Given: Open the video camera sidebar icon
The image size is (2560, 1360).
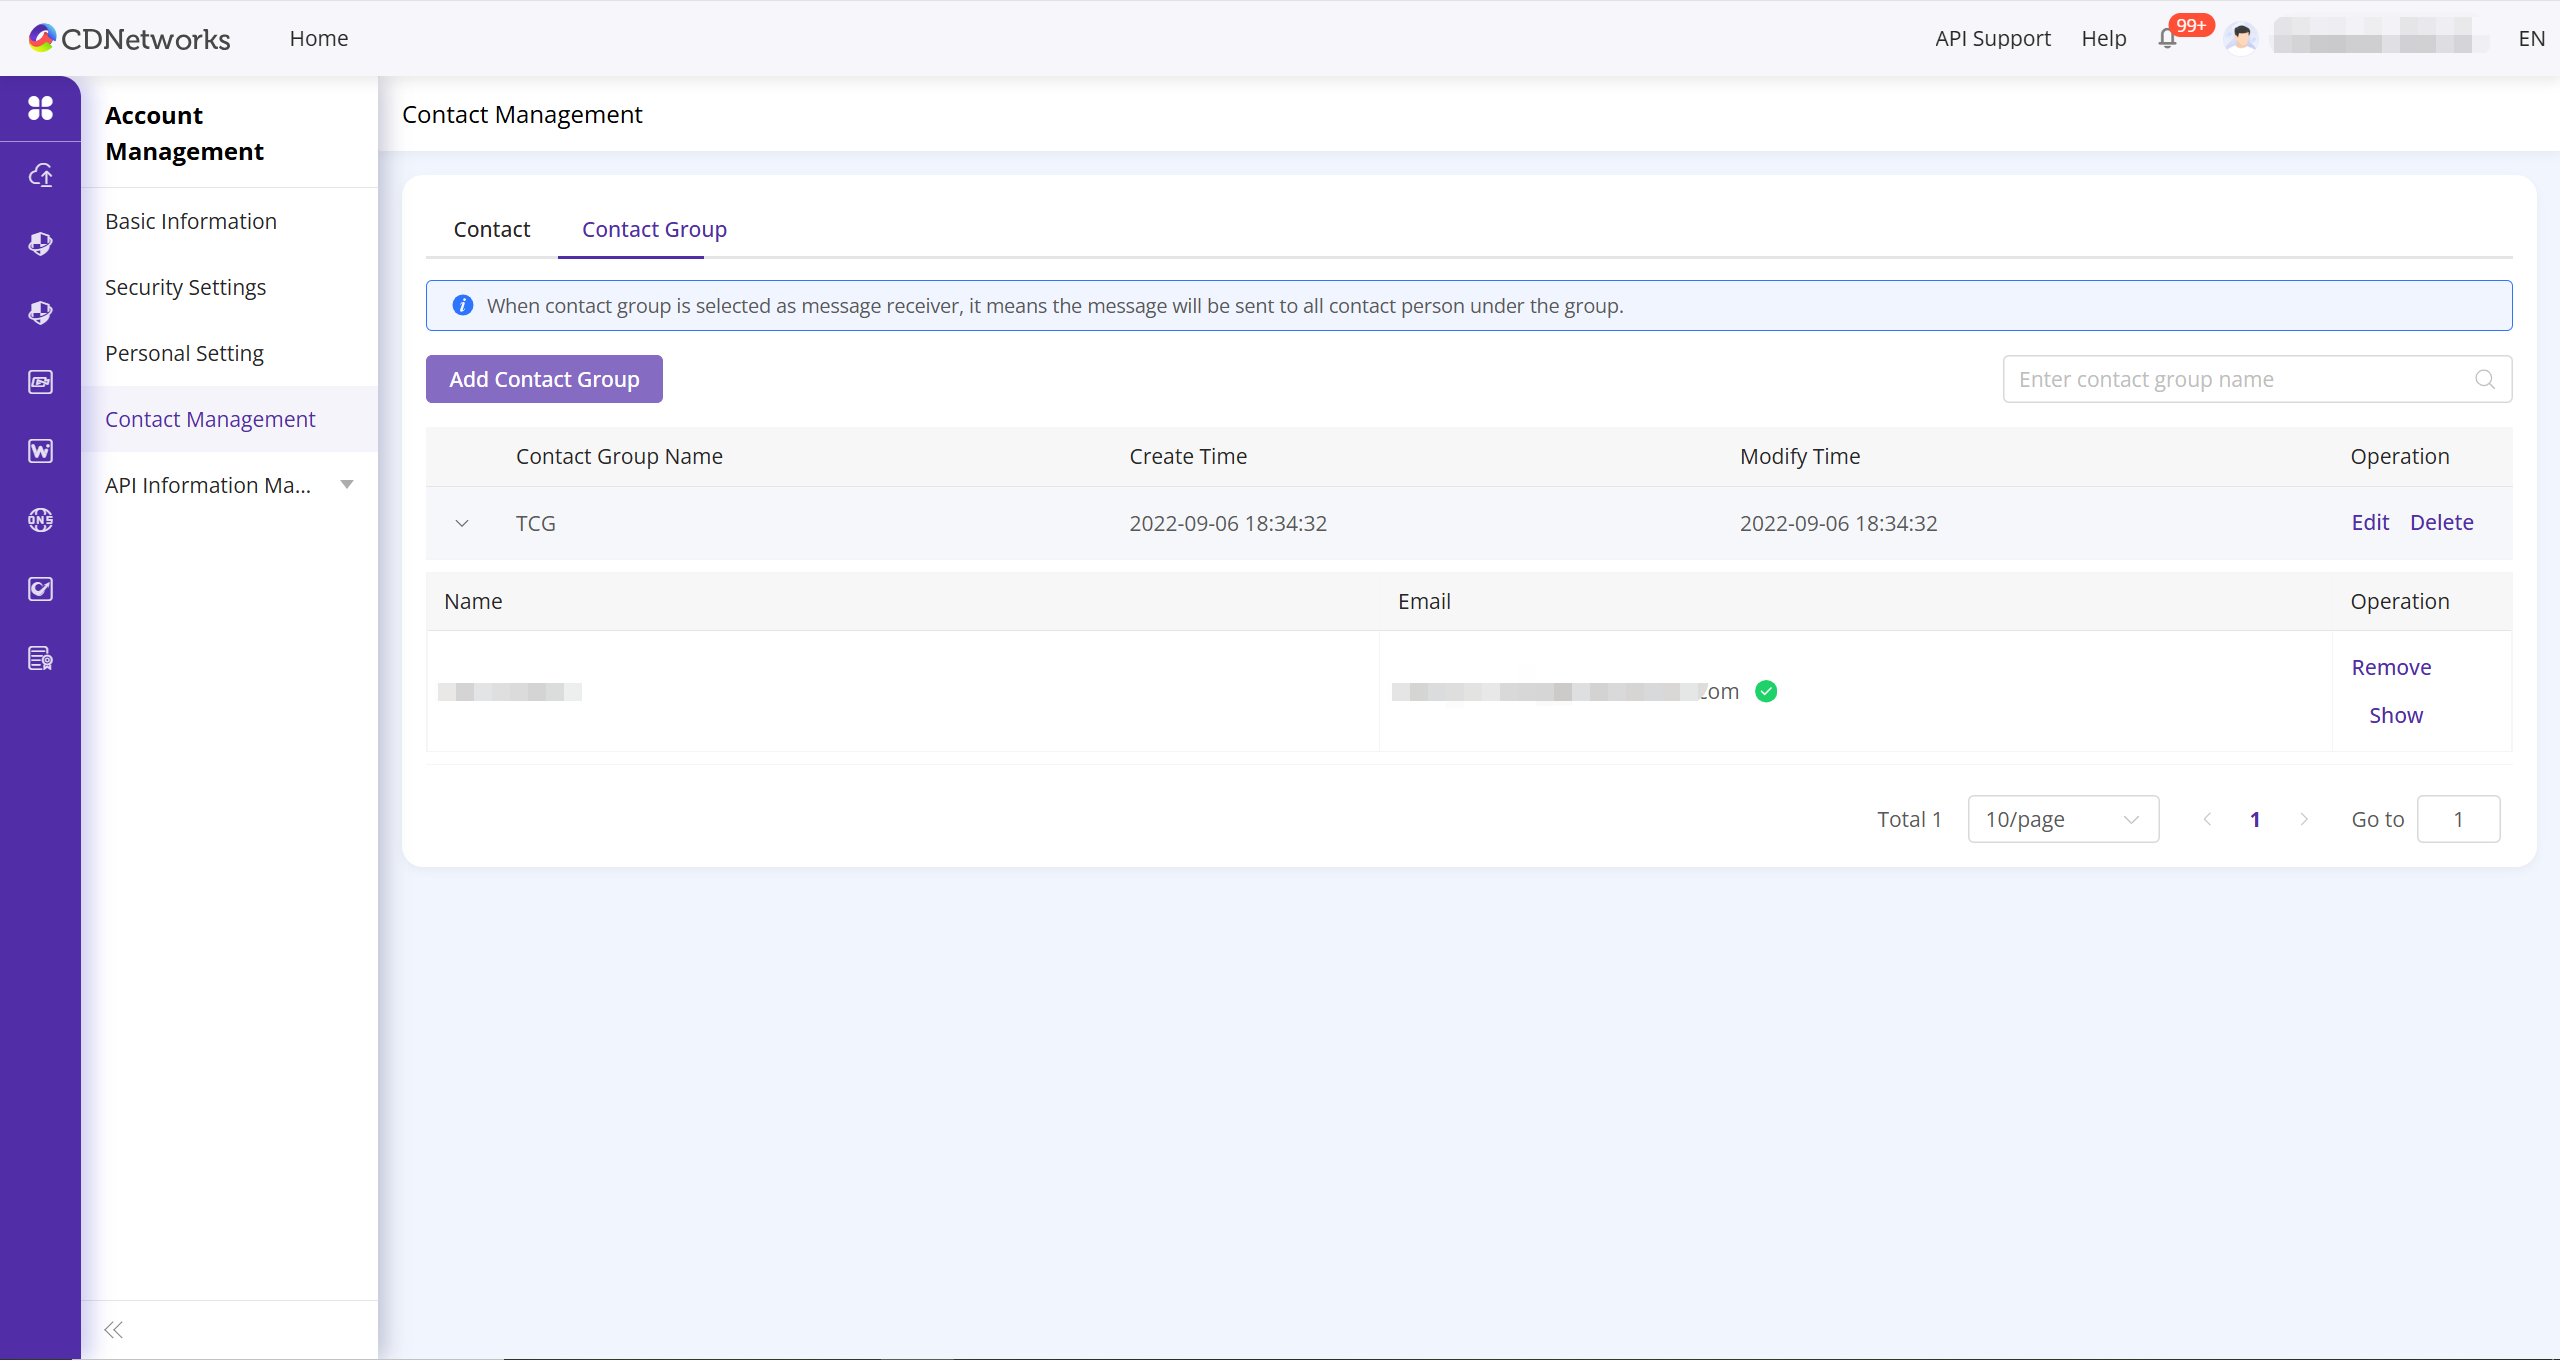Looking at the screenshot, I should (40, 382).
